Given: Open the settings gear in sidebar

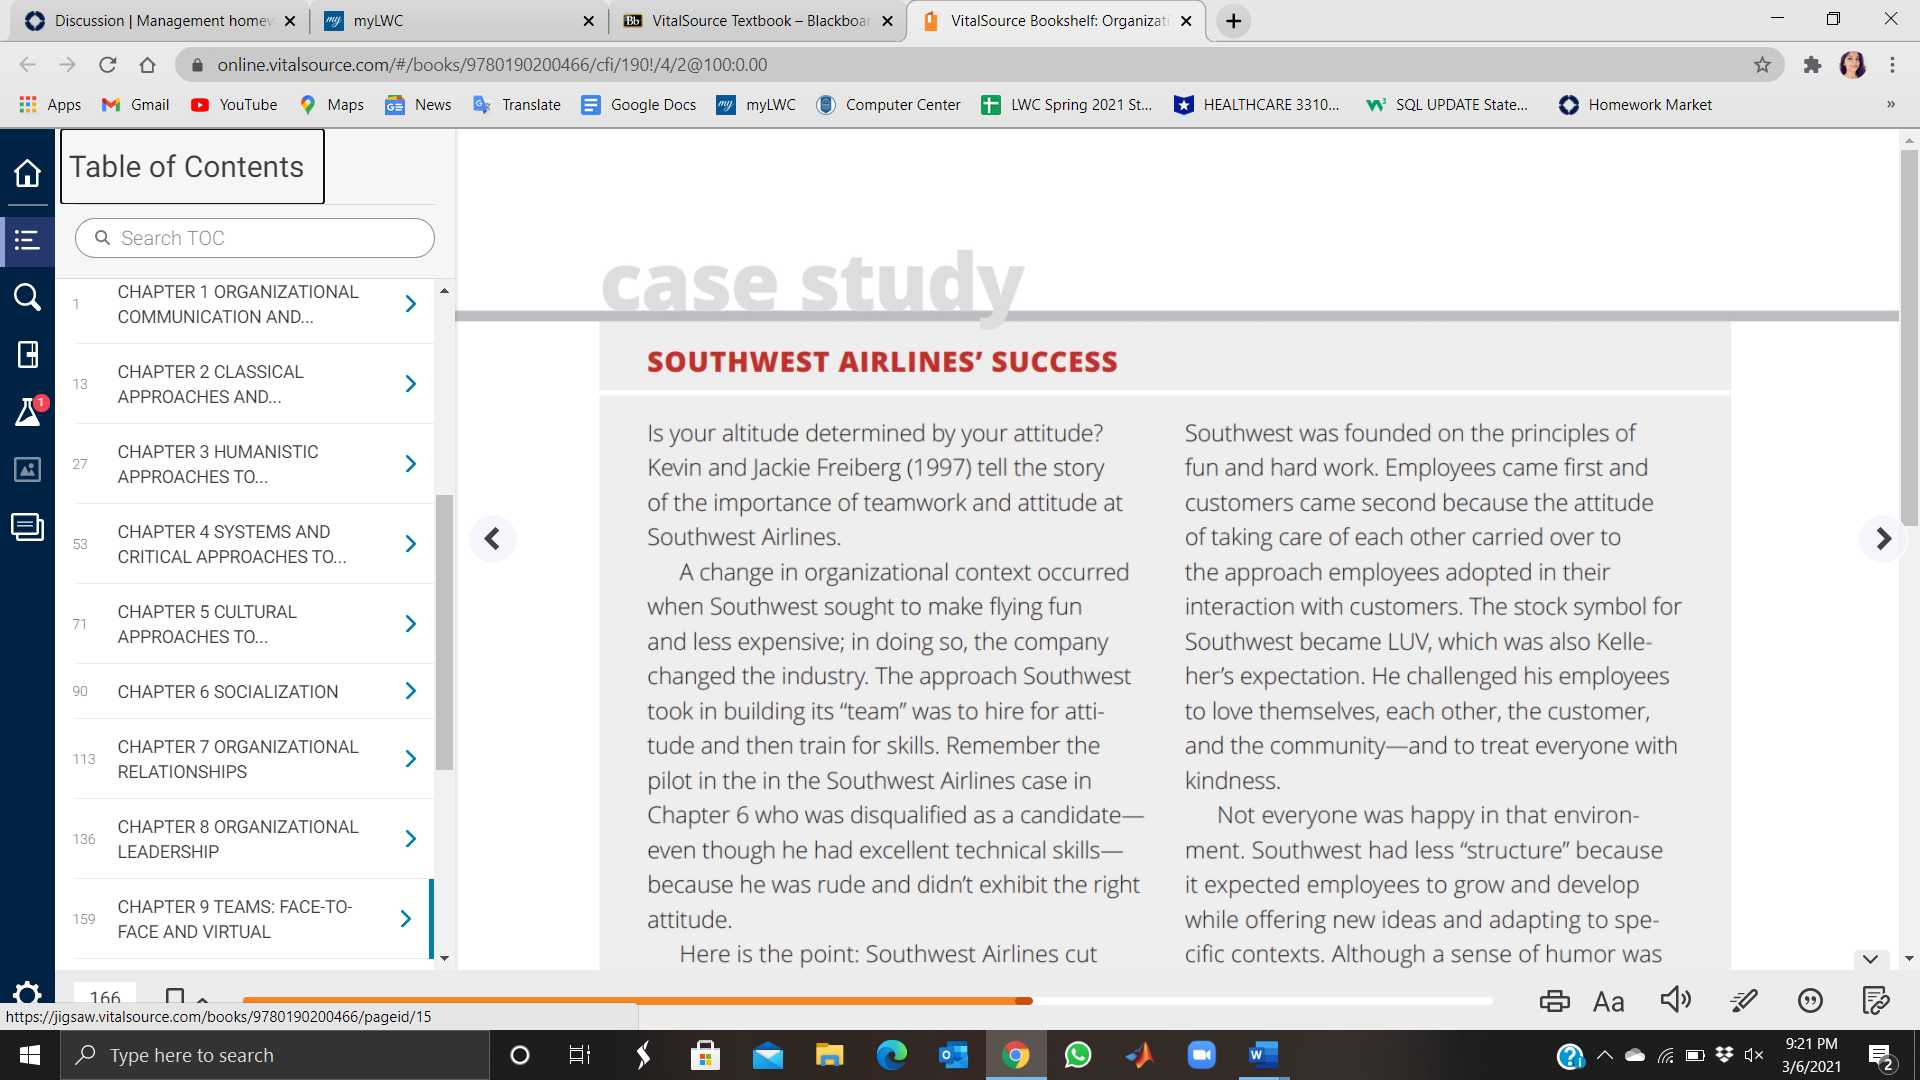Looking at the screenshot, I should 27,993.
